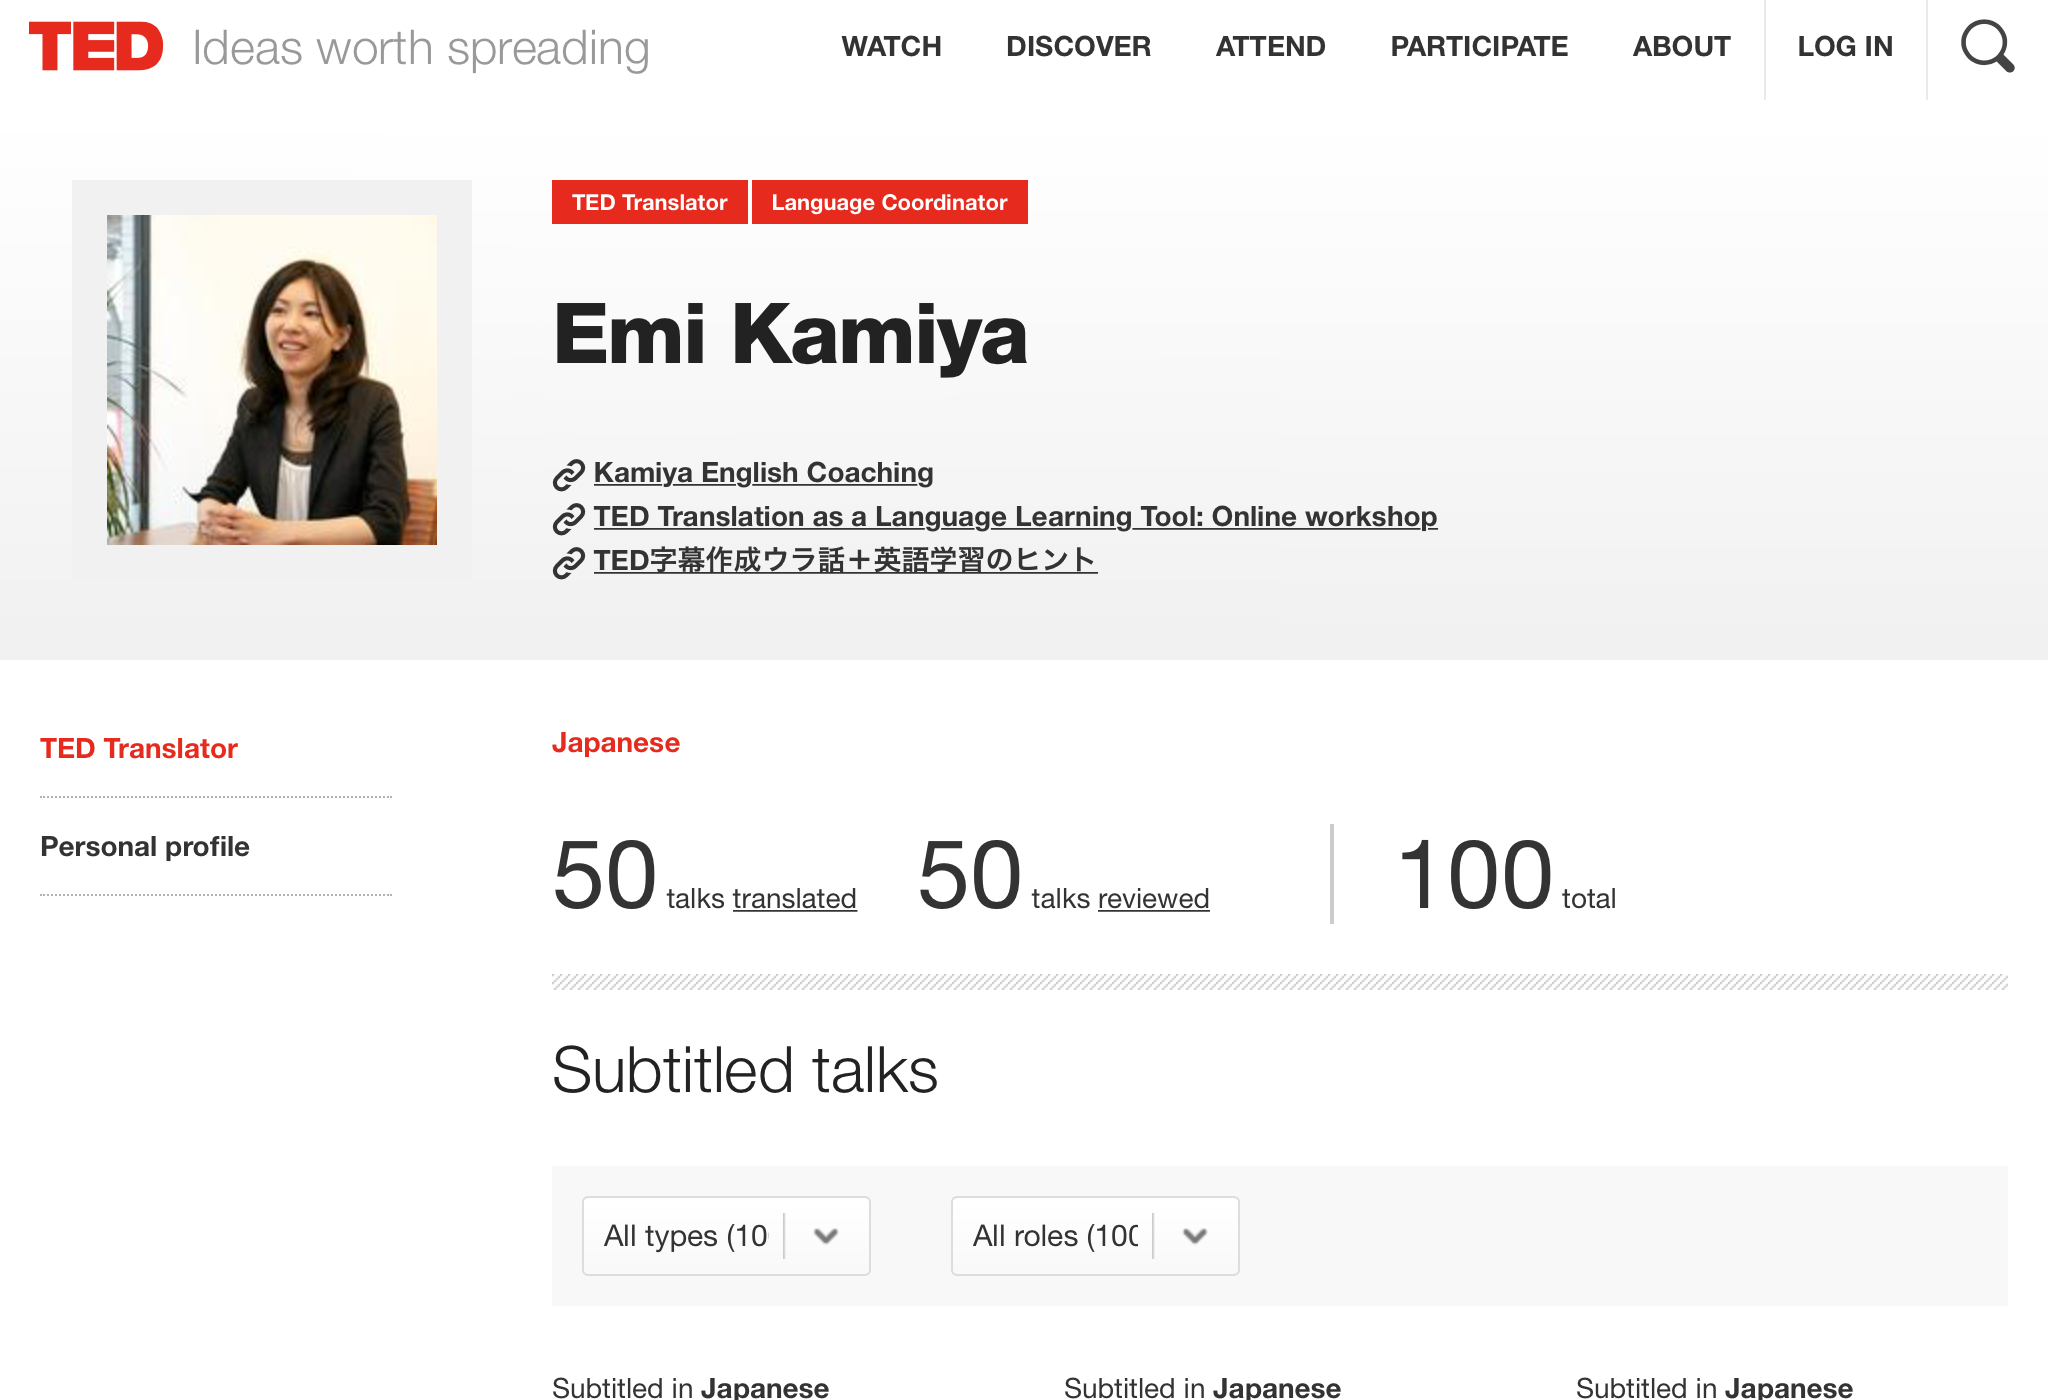This screenshot has width=2048, height=1400.
Task: Click the talks translated link
Action: [794, 898]
